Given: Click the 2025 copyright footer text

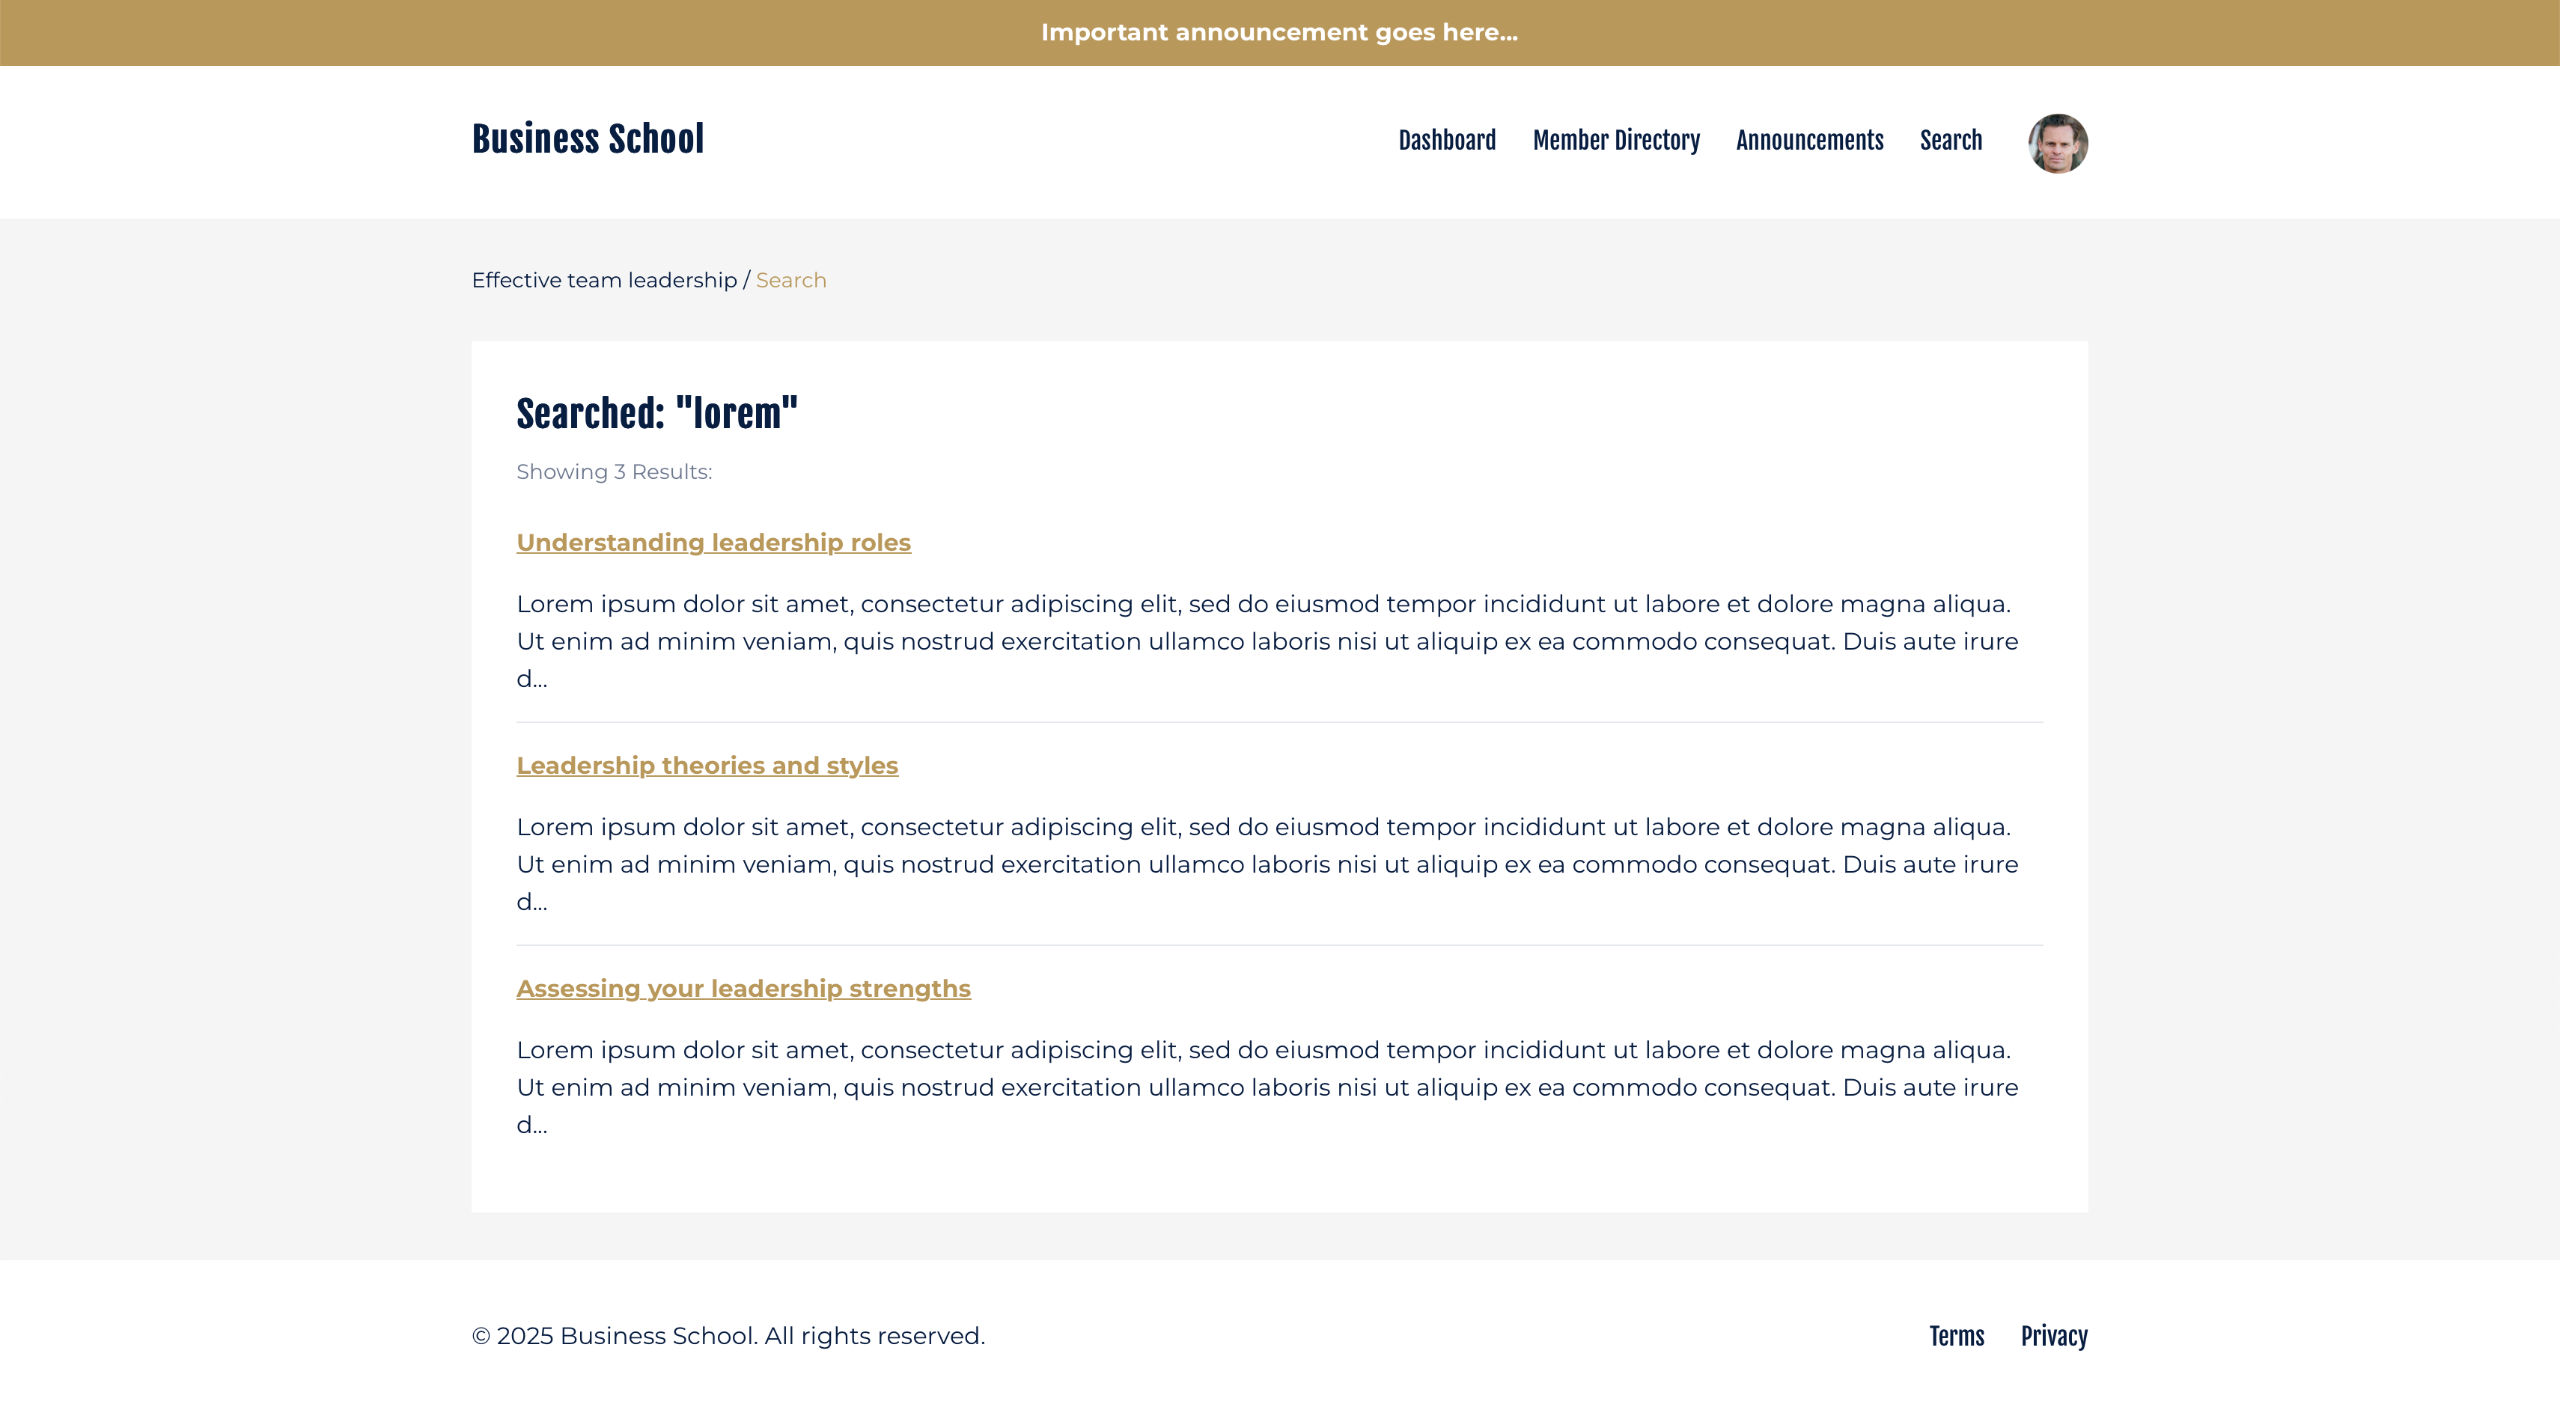Looking at the screenshot, I should click(728, 1336).
